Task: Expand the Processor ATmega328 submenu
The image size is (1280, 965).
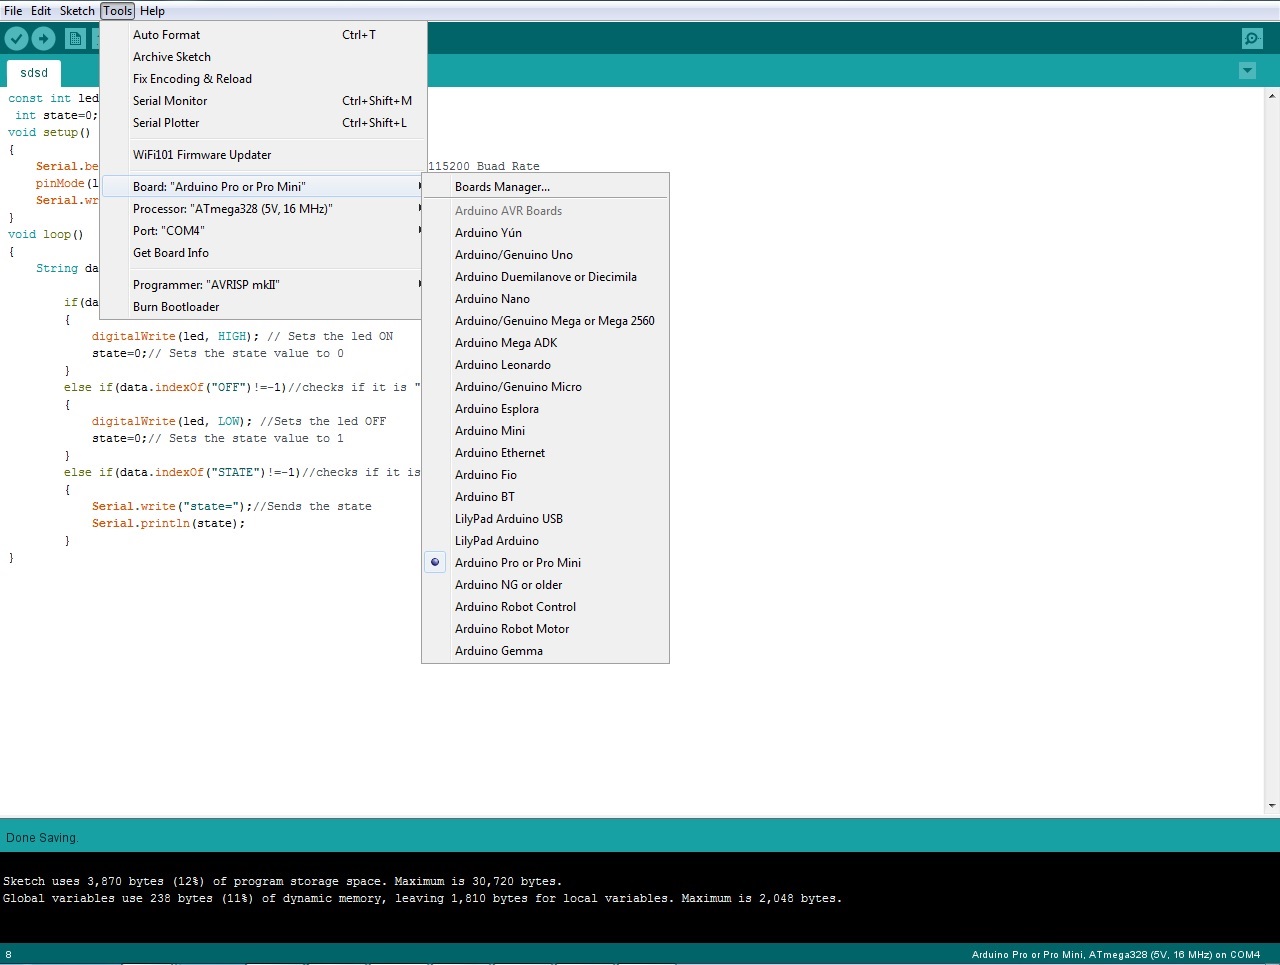Action: pos(264,209)
